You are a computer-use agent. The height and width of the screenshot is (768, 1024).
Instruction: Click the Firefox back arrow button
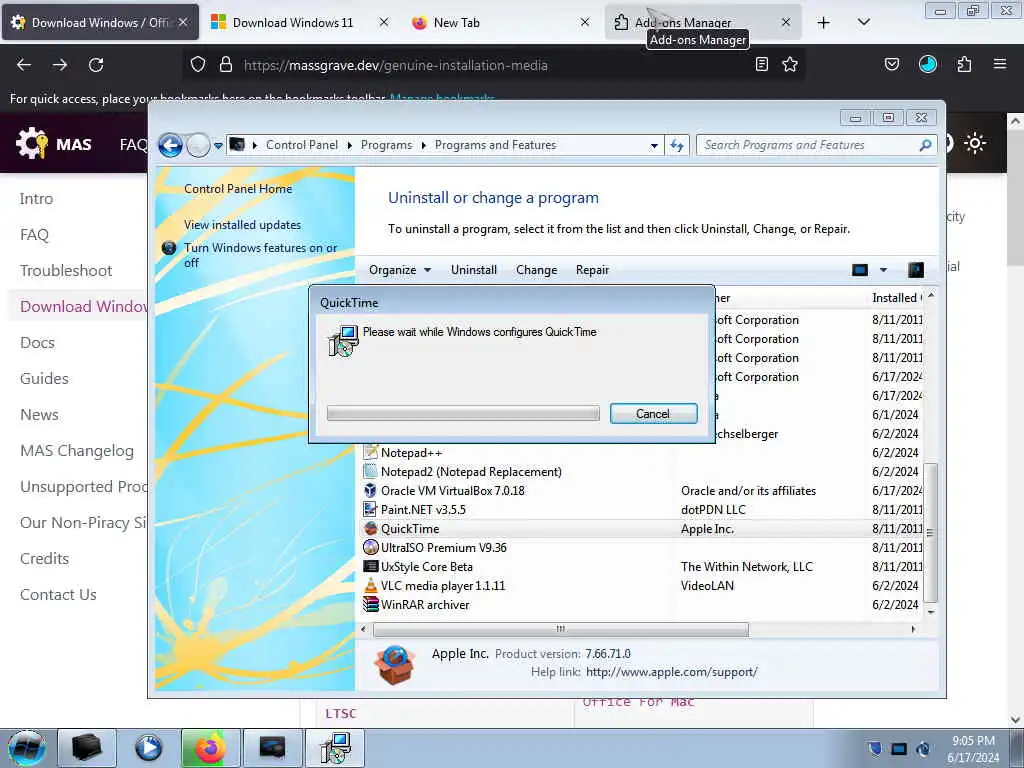click(x=24, y=65)
